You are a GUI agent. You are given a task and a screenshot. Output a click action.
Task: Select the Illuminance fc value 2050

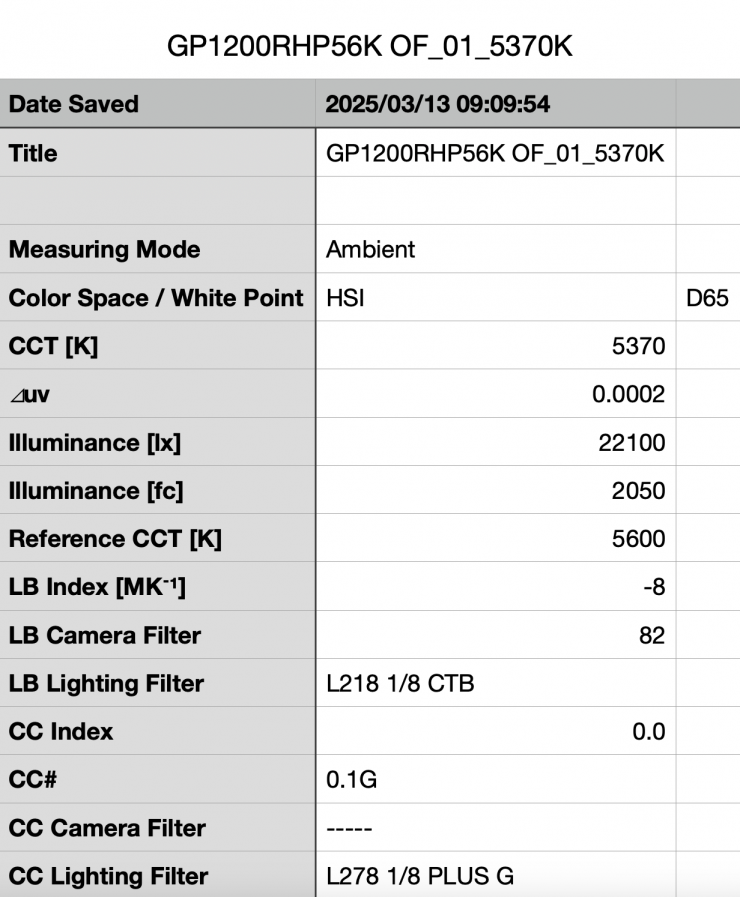640,490
